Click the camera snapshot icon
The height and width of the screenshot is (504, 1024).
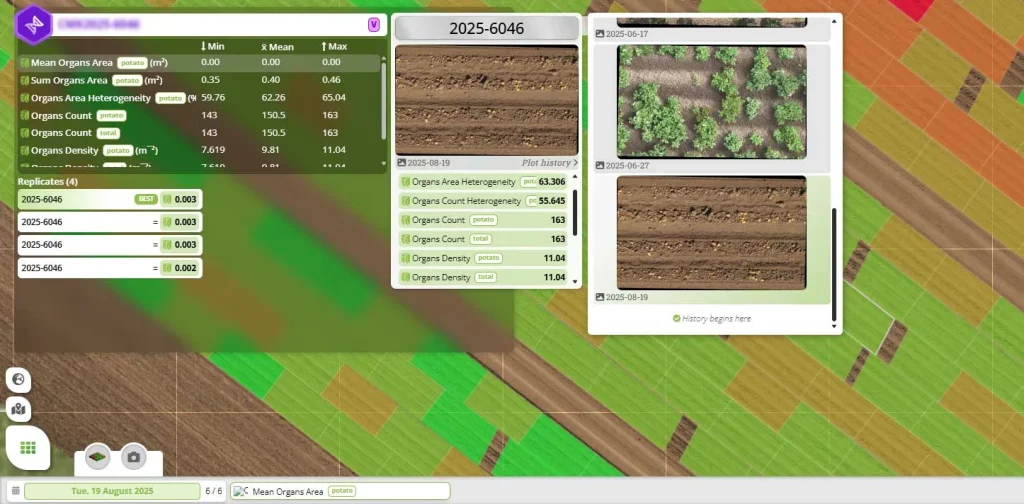[x=134, y=456]
